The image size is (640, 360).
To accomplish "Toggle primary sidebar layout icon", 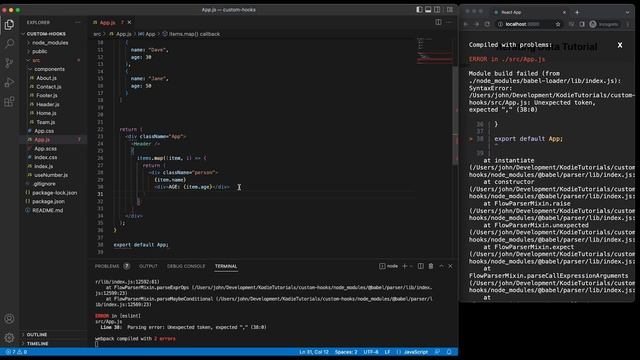I will [419, 9].
